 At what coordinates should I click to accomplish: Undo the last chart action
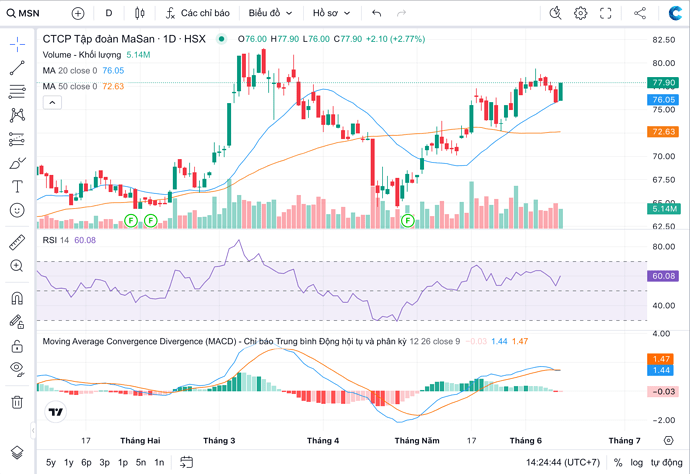pos(376,13)
